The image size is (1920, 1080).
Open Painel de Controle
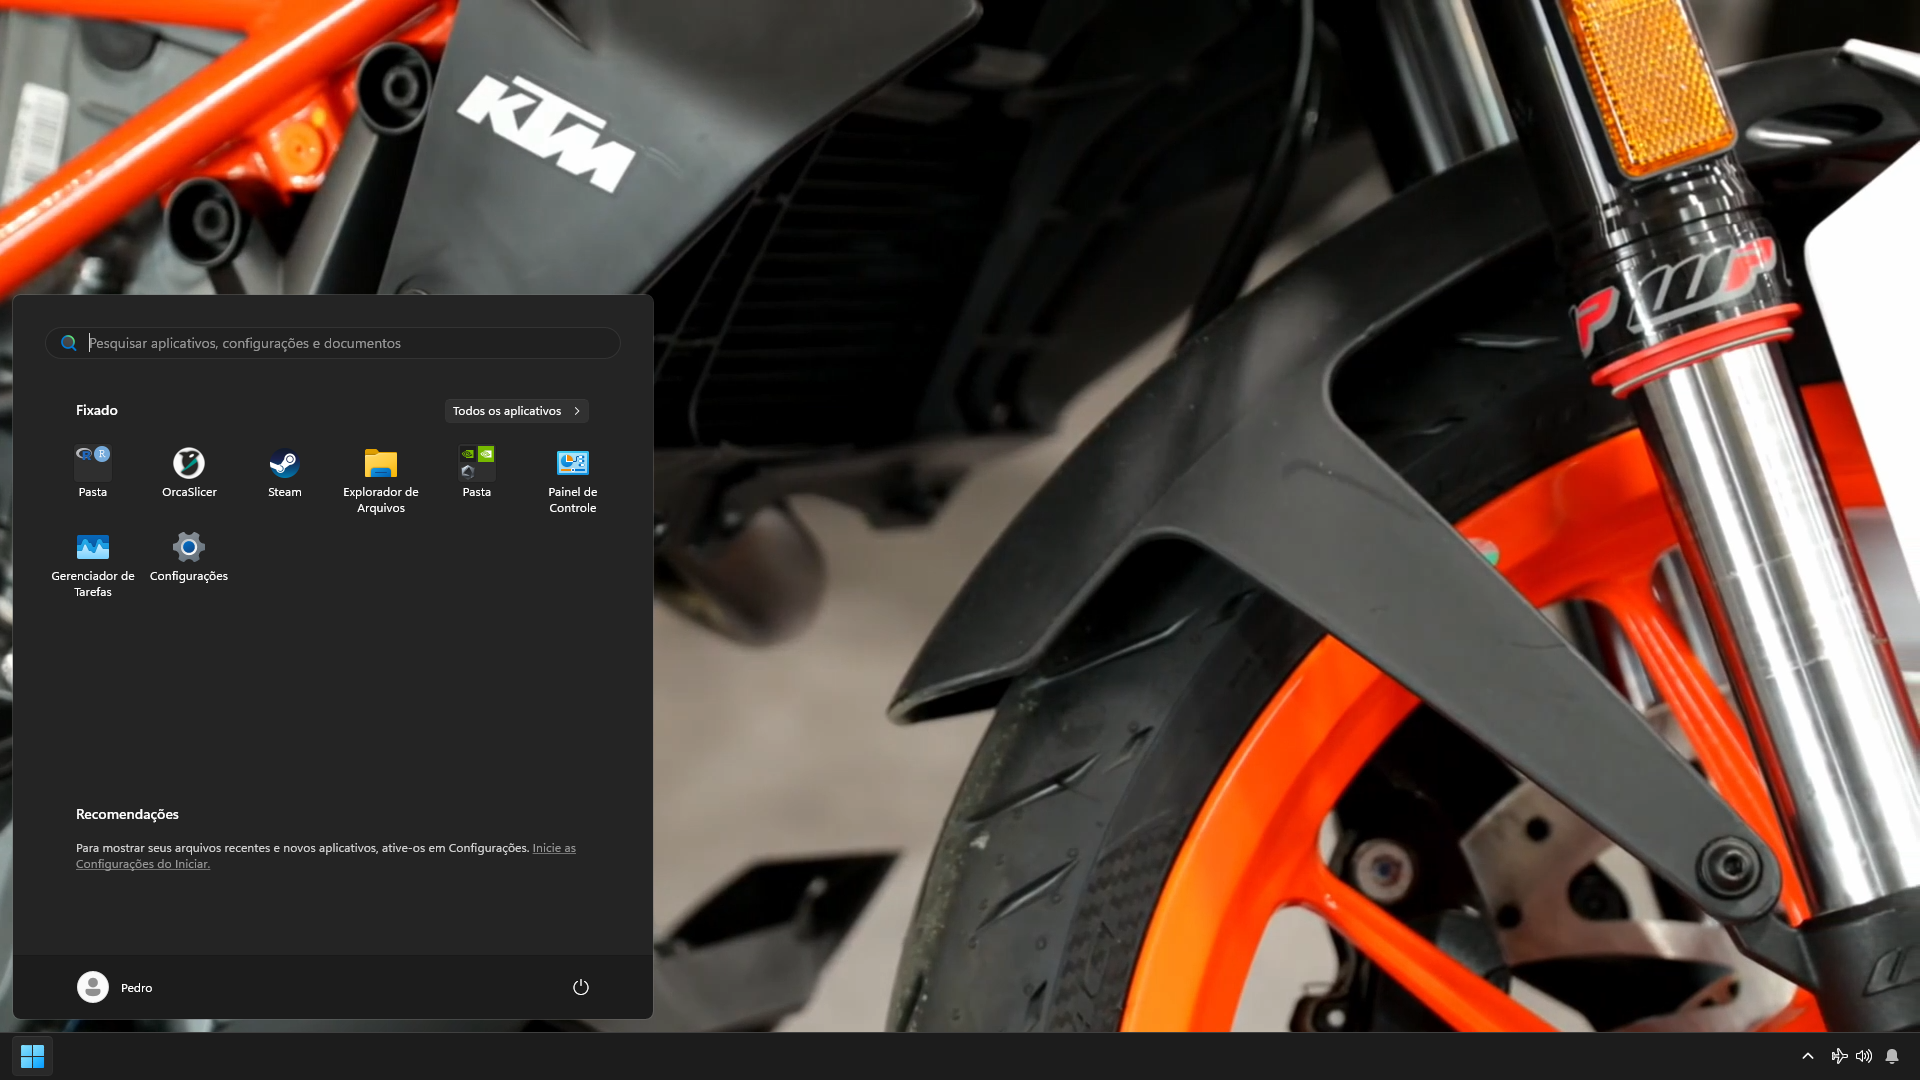(x=573, y=480)
